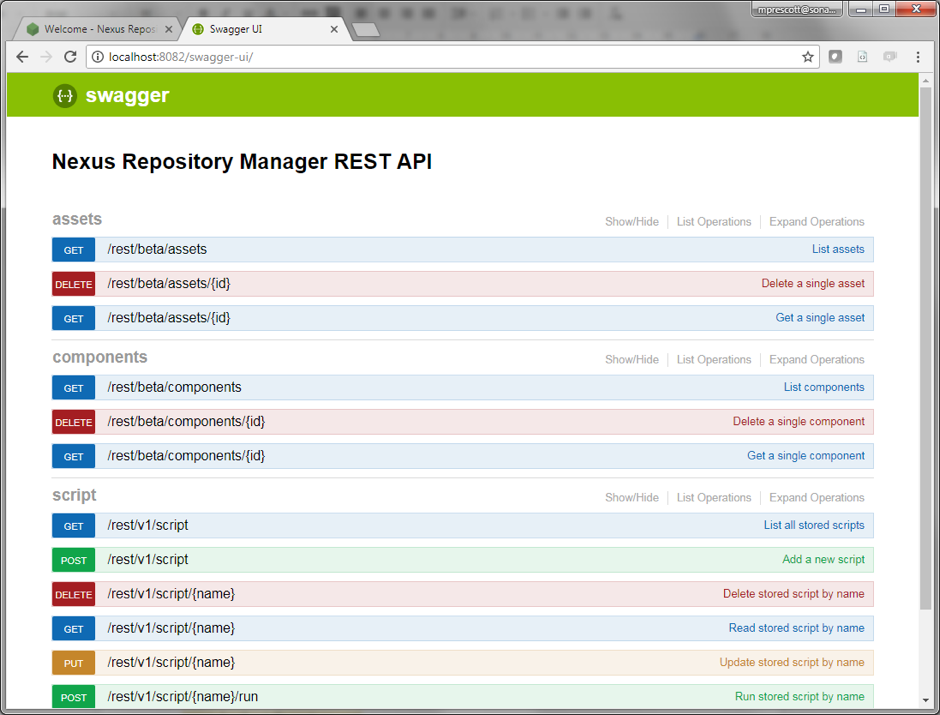The width and height of the screenshot is (940, 715).
Task: Click the swagger logo icon
Action: [65, 96]
